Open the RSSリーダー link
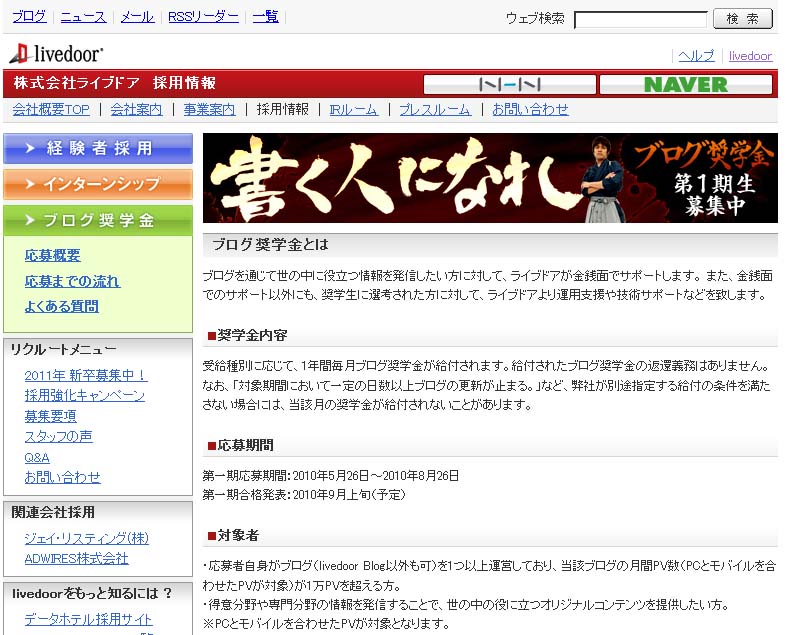The height and width of the screenshot is (635, 786). (203, 17)
